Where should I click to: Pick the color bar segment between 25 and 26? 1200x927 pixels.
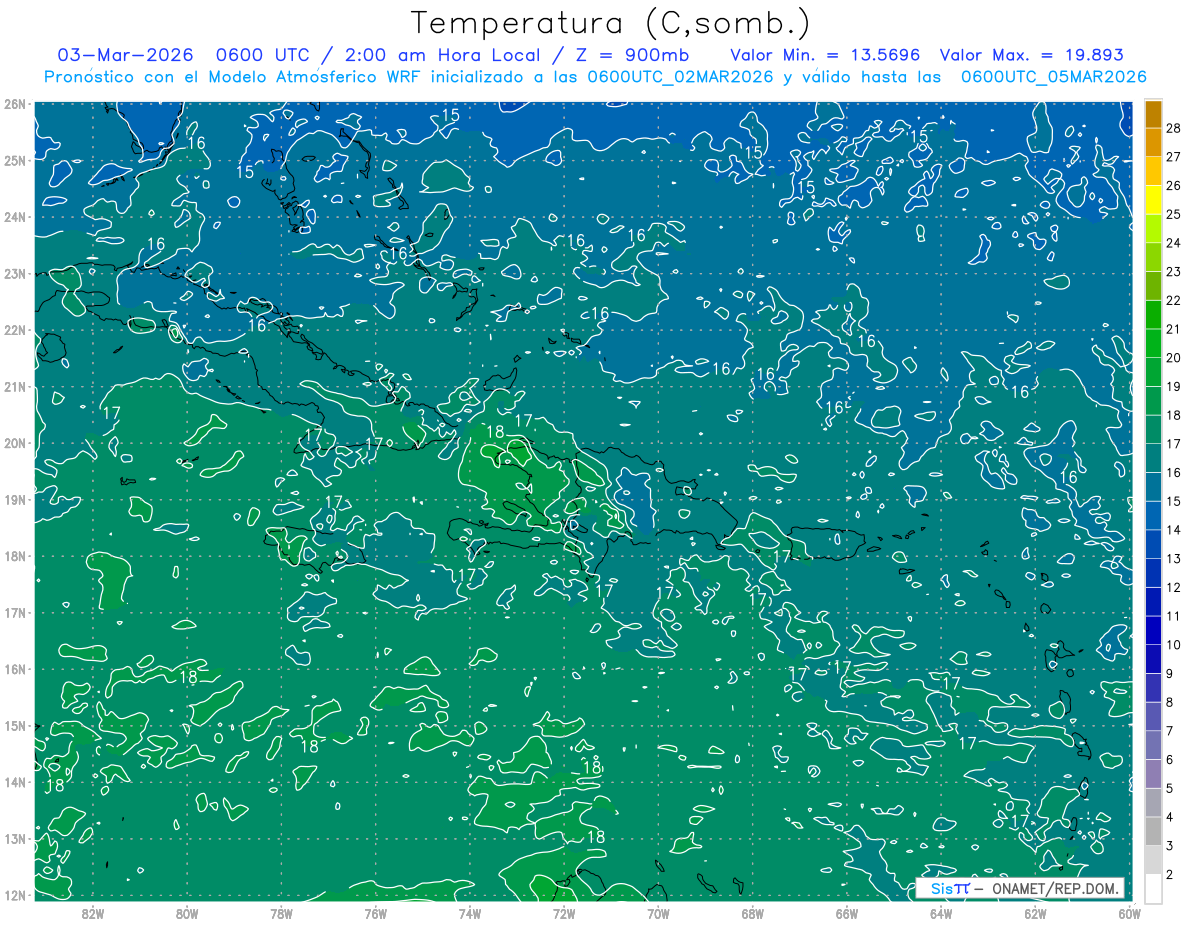coord(1153,200)
